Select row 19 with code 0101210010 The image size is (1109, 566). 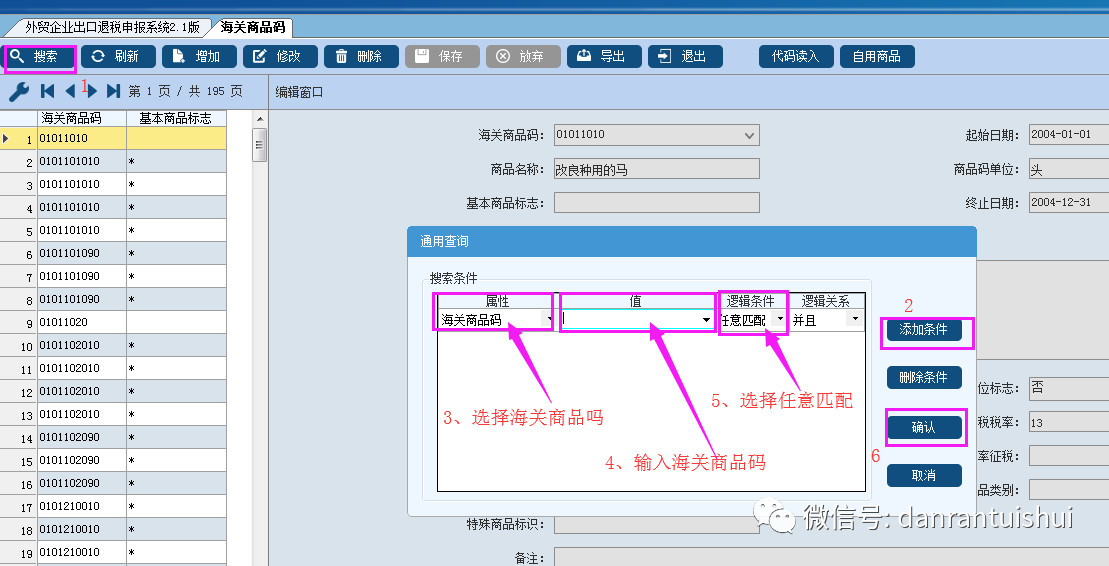pyautogui.click(x=113, y=553)
